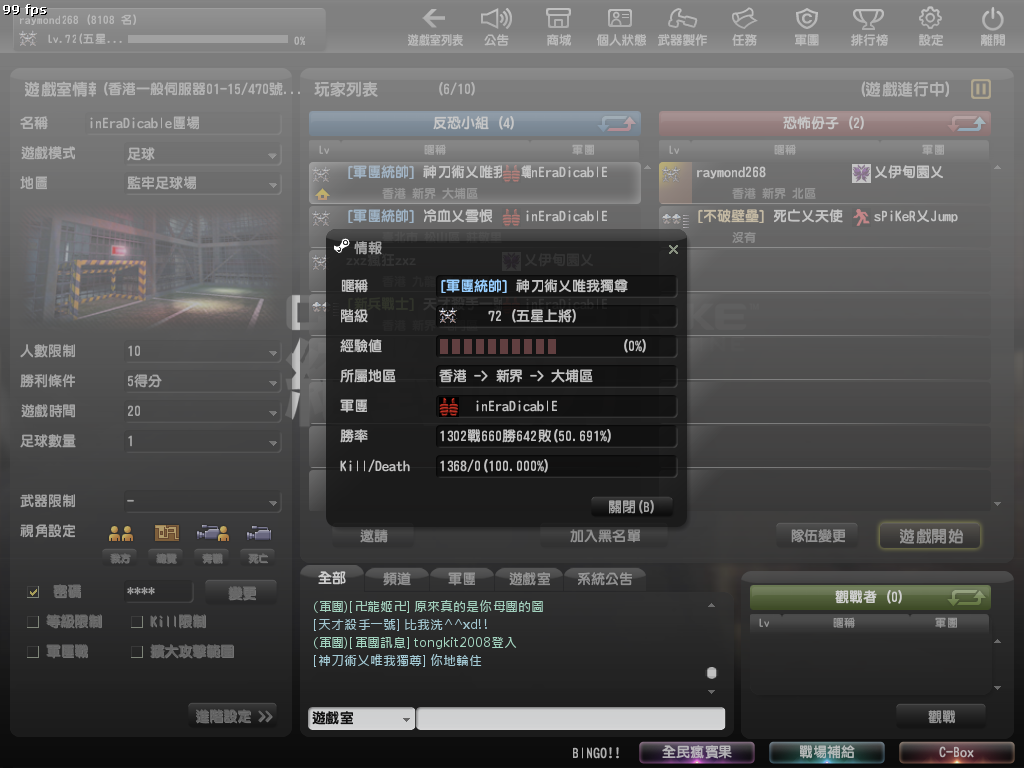1024x768 pixels.
Task: Click the 變更 password change button
Action: [x=241, y=593]
